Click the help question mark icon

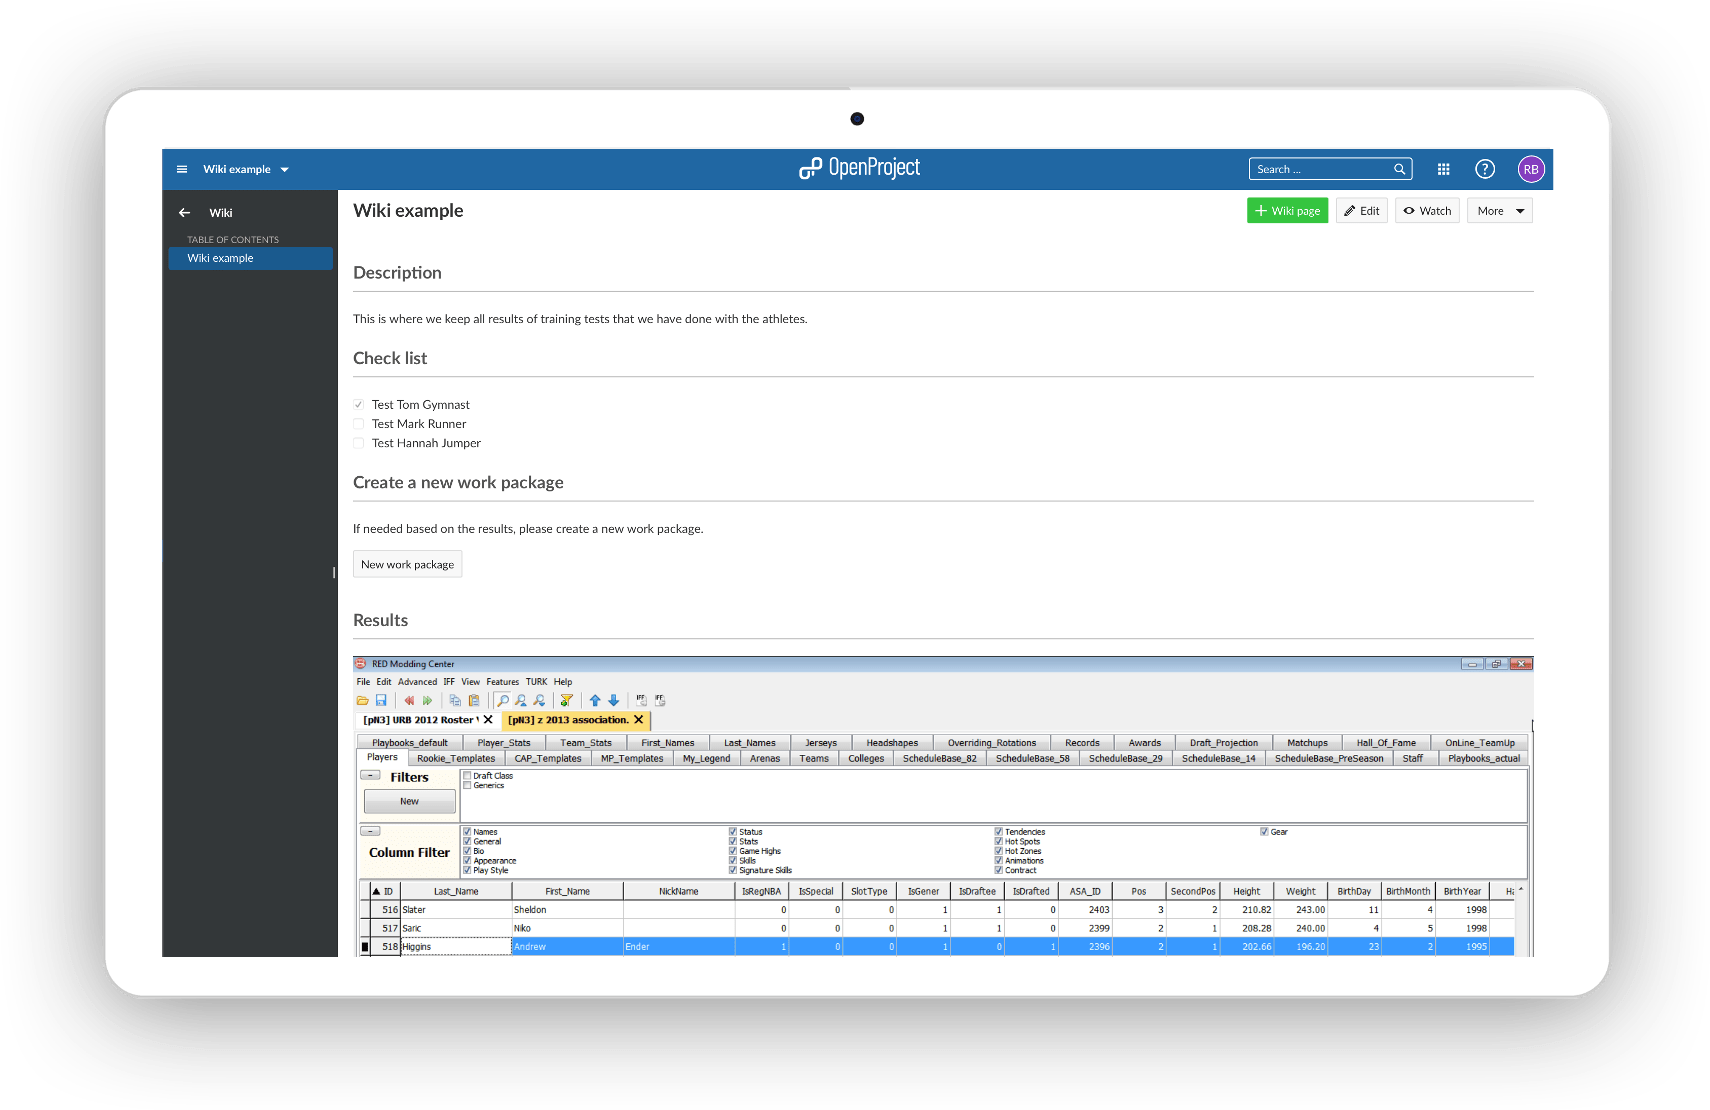pyautogui.click(x=1485, y=169)
